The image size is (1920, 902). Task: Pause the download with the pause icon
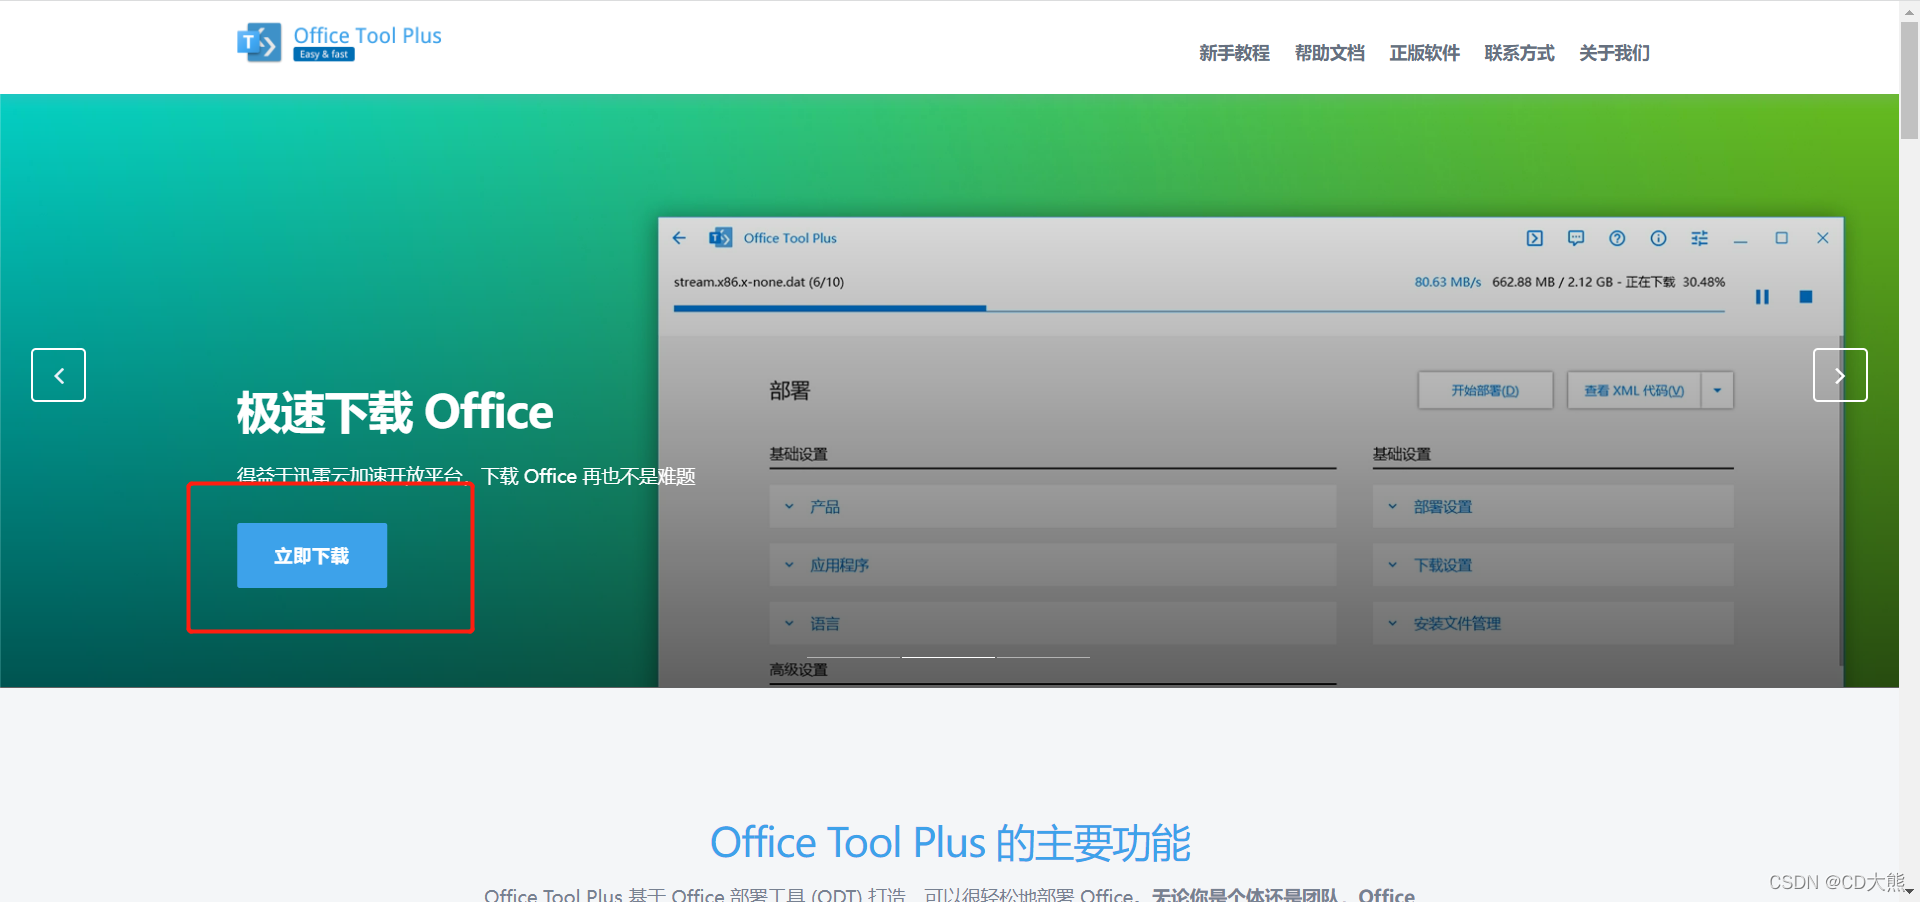click(1762, 297)
